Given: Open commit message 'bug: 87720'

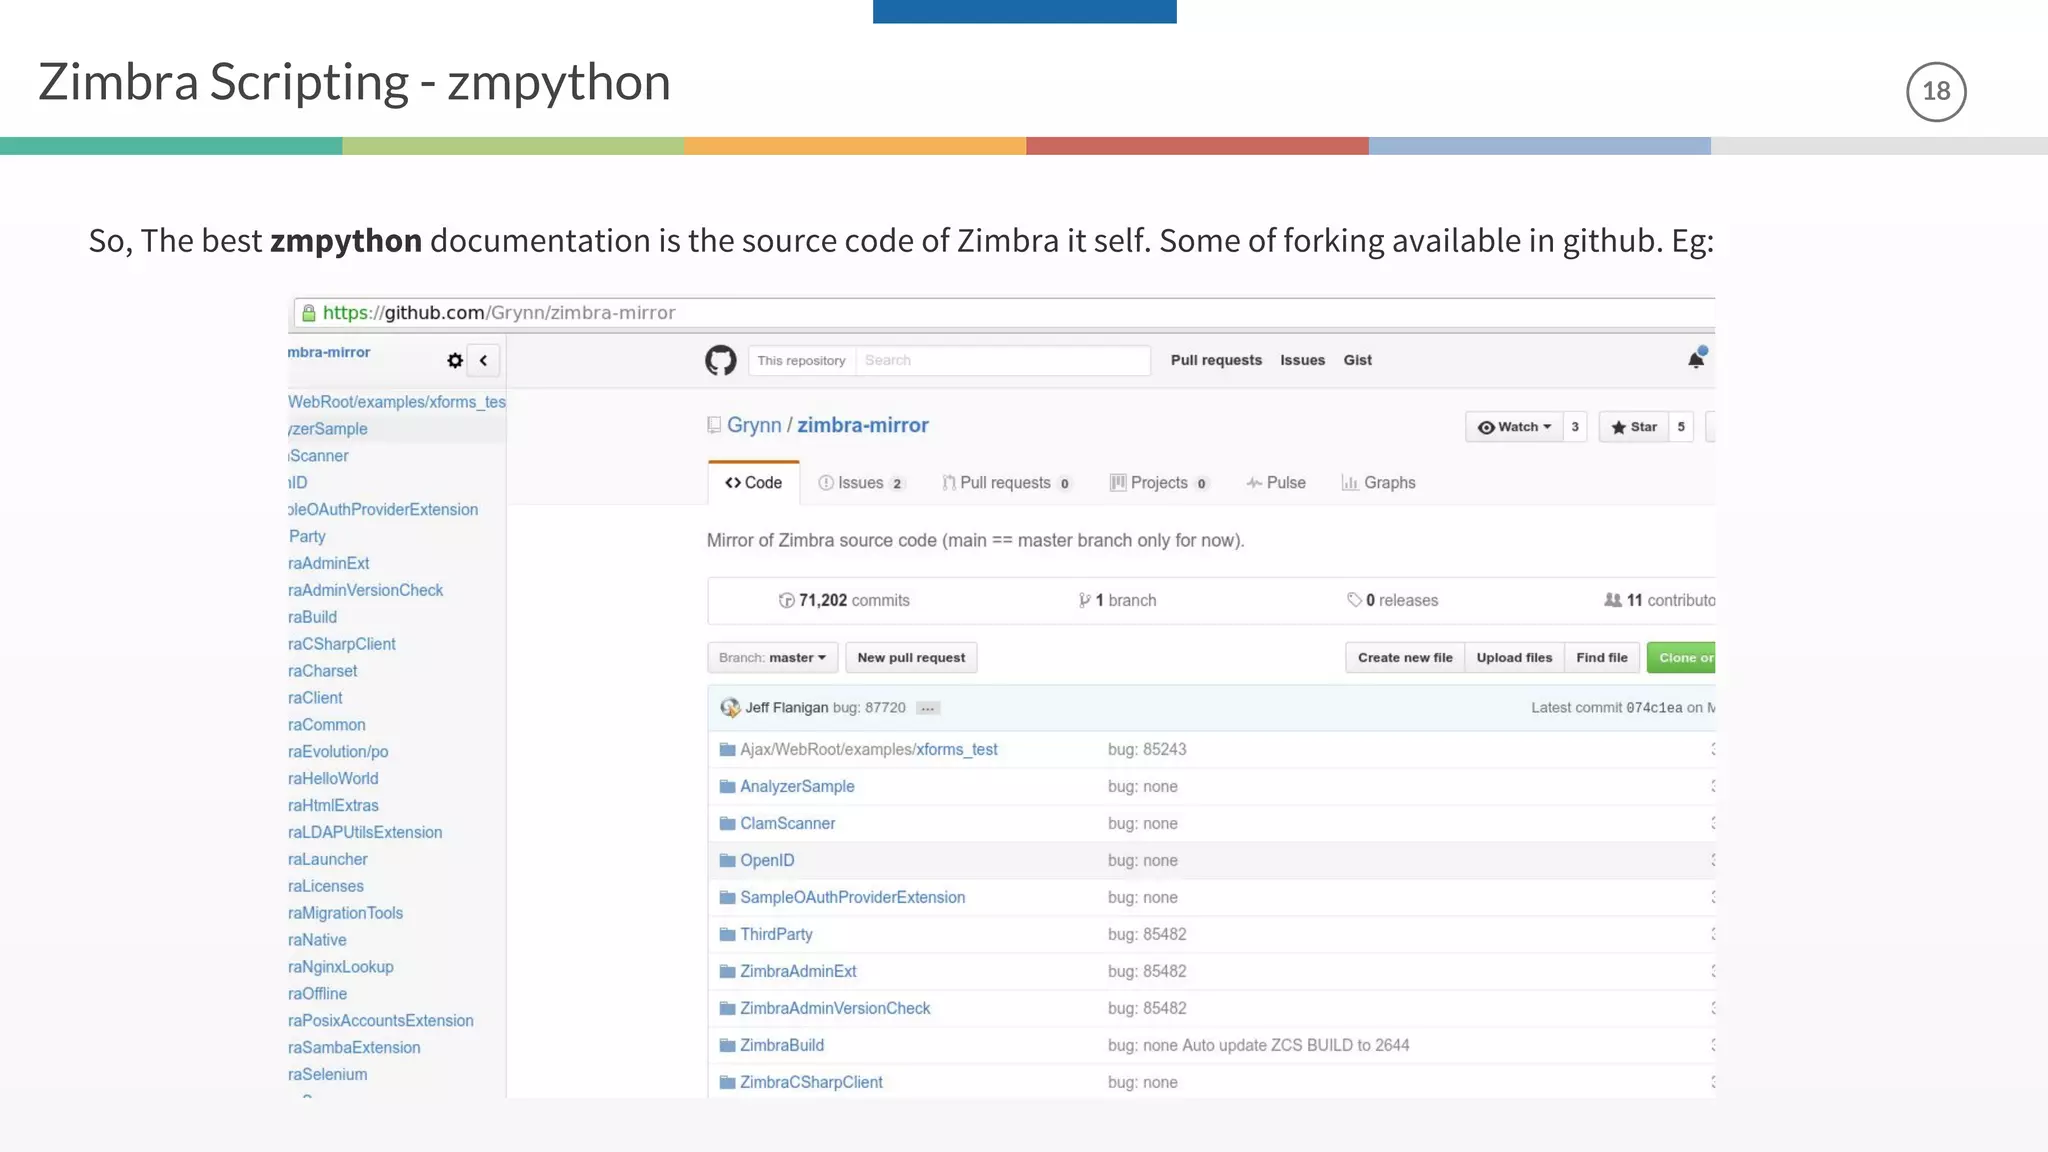Looking at the screenshot, I should 869,708.
